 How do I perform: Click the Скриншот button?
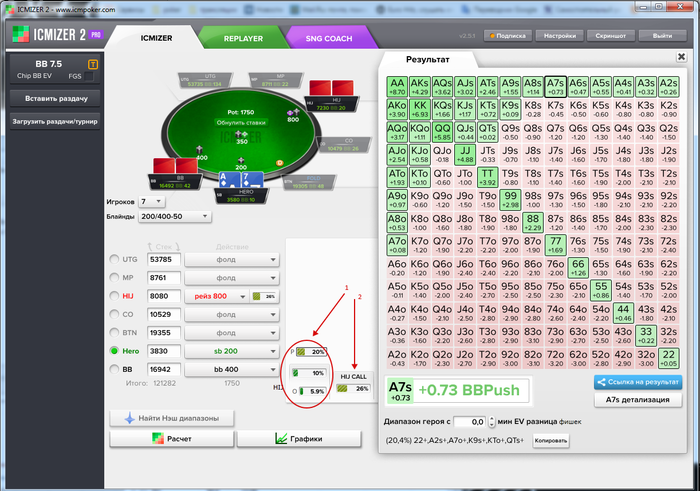click(610, 36)
